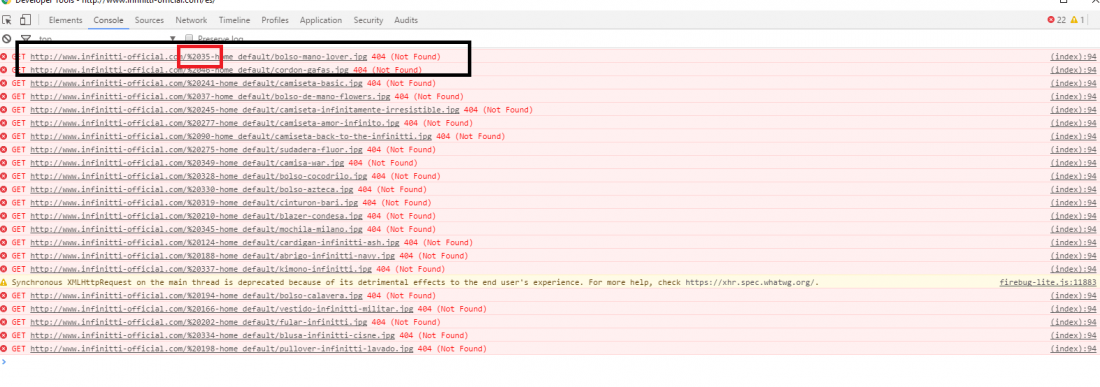
Task: Open the bolso-azteca.jpg URL link
Action: (x=192, y=189)
